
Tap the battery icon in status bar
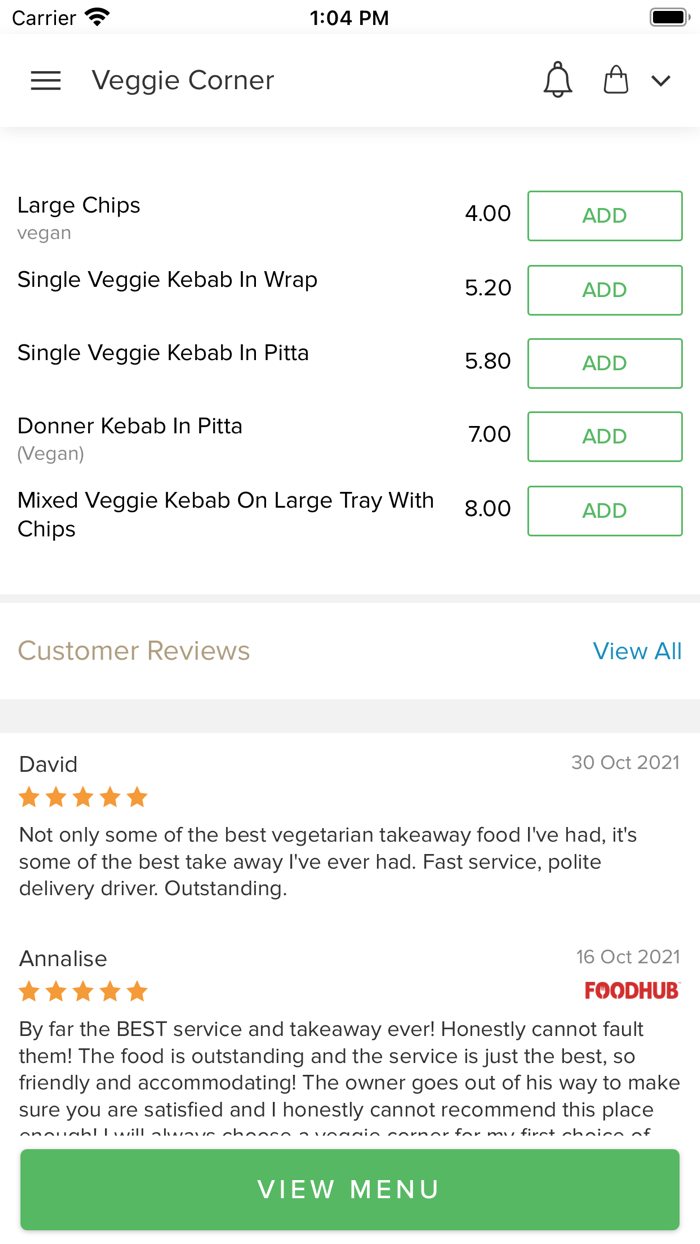point(667,17)
